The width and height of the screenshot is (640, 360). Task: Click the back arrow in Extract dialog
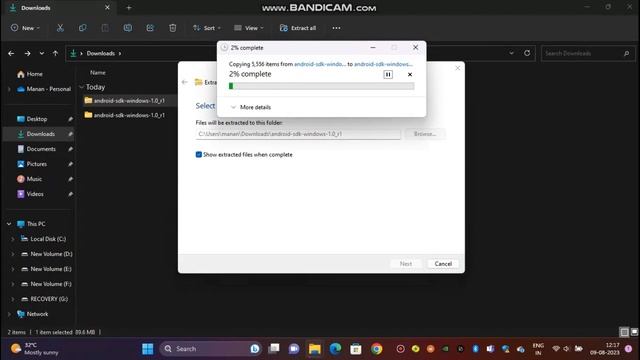(x=184, y=82)
